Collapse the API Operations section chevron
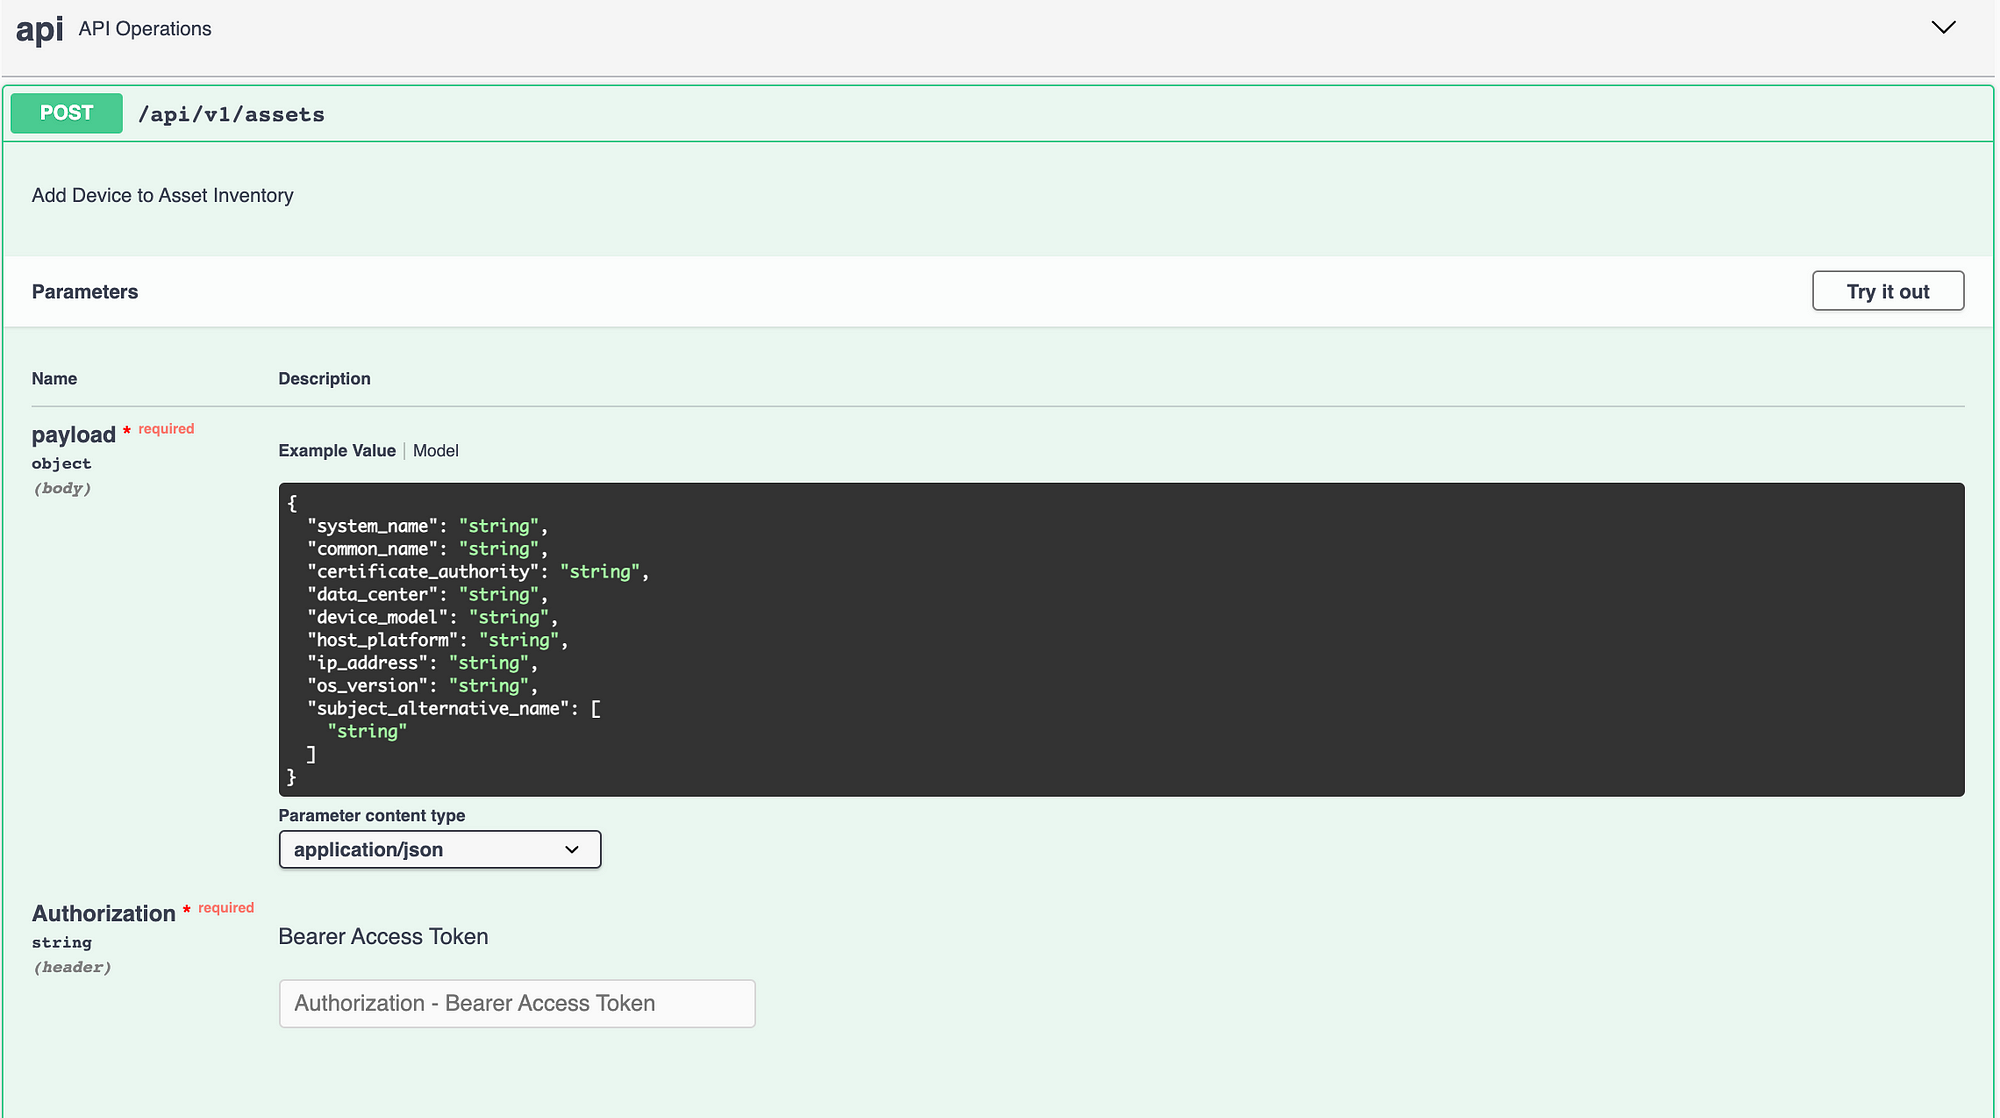 pos(1943,28)
